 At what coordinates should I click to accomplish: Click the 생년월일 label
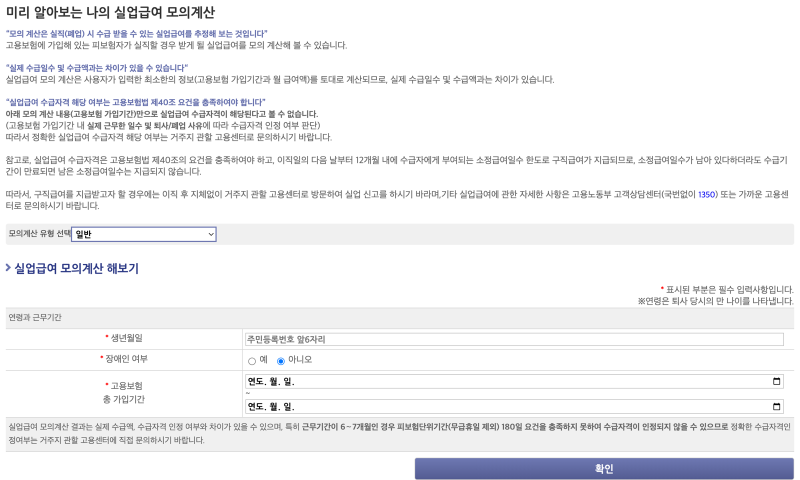pyautogui.click(x=127, y=338)
